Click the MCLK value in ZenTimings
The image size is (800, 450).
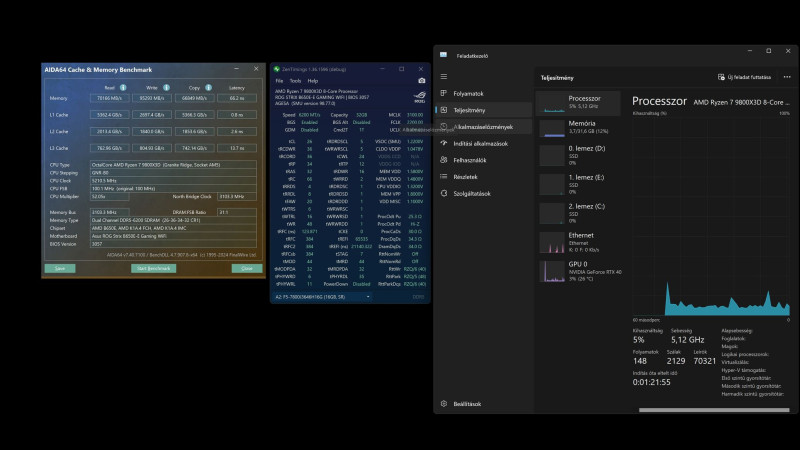[x=415, y=115]
